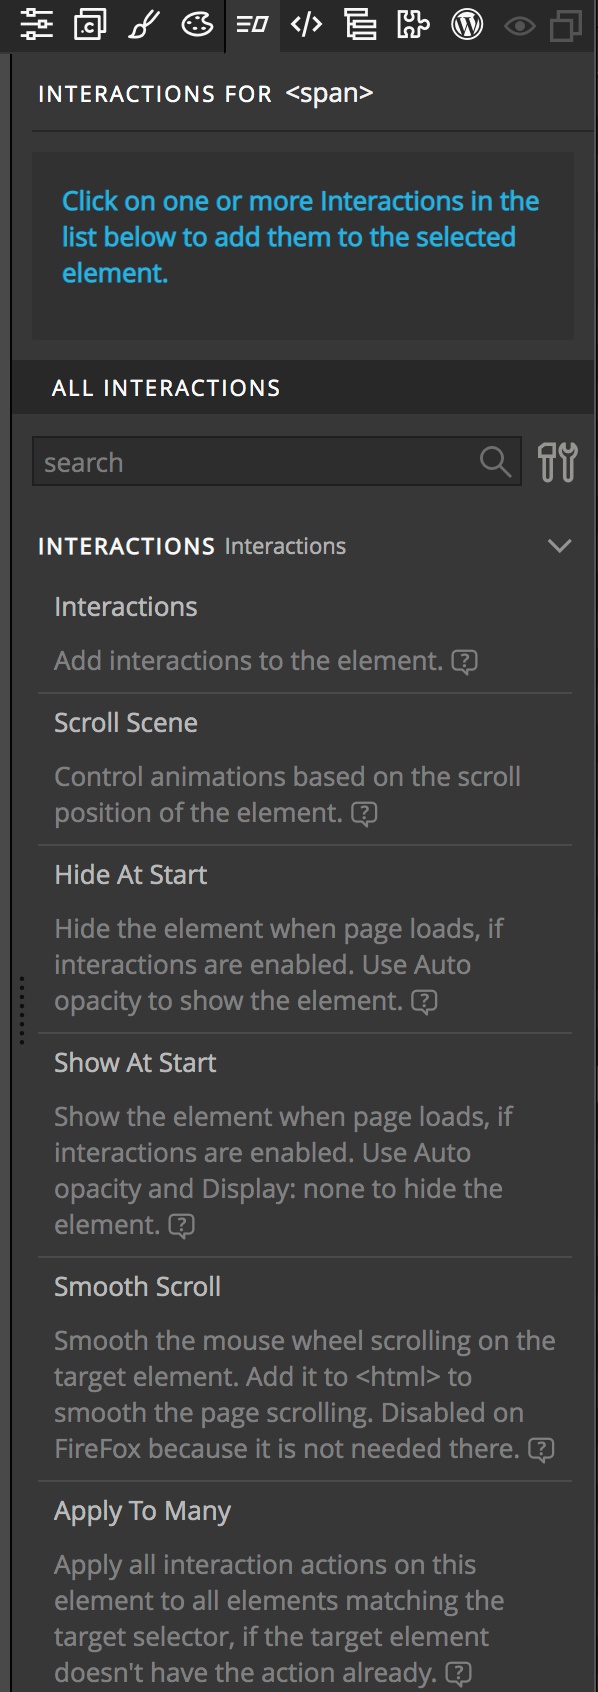598x1692 pixels.
Task: Focus the interactions search field
Action: tap(277, 462)
